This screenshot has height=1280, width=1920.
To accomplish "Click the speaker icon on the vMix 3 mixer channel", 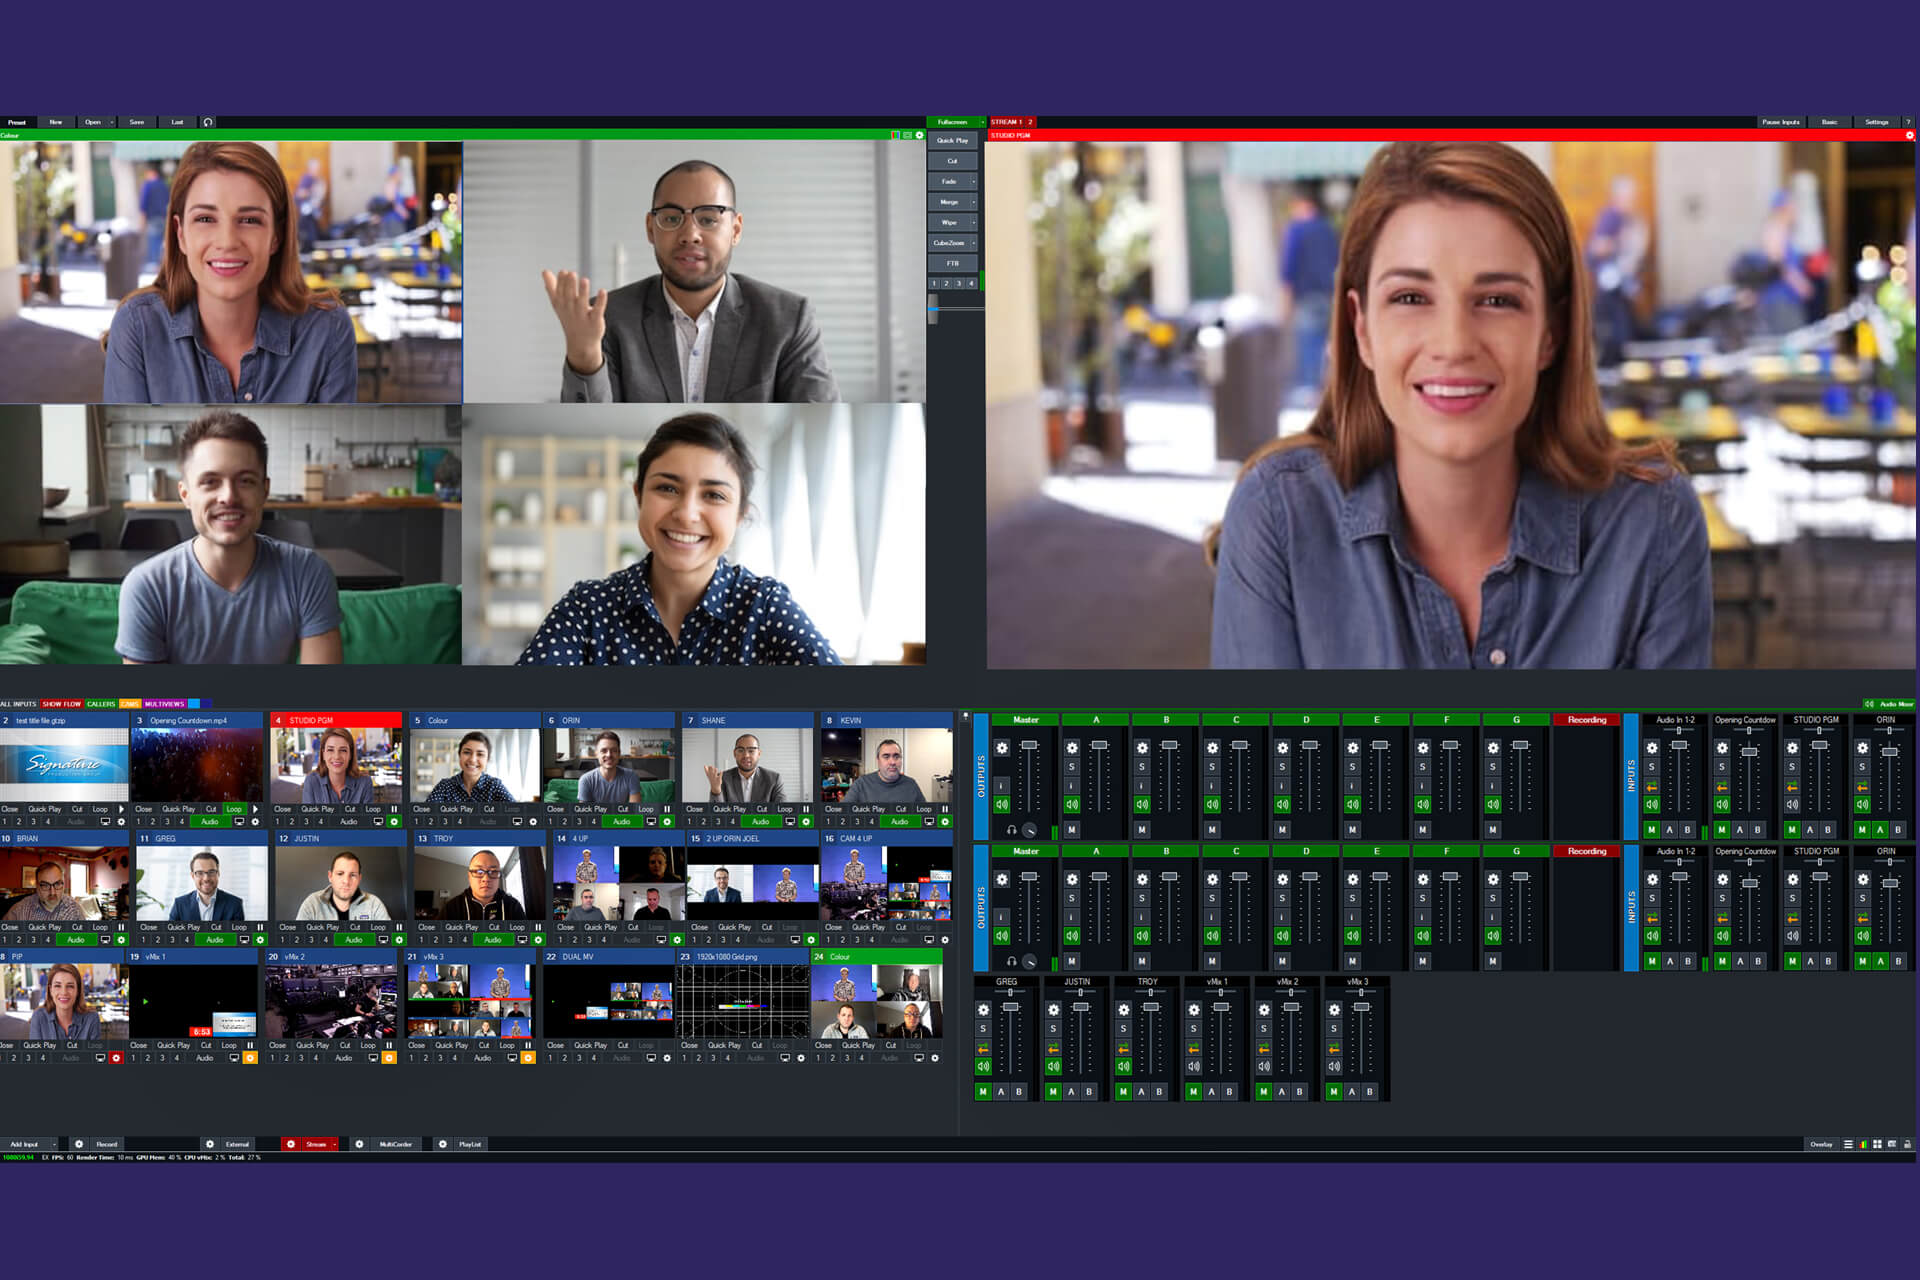I will point(1333,1066).
